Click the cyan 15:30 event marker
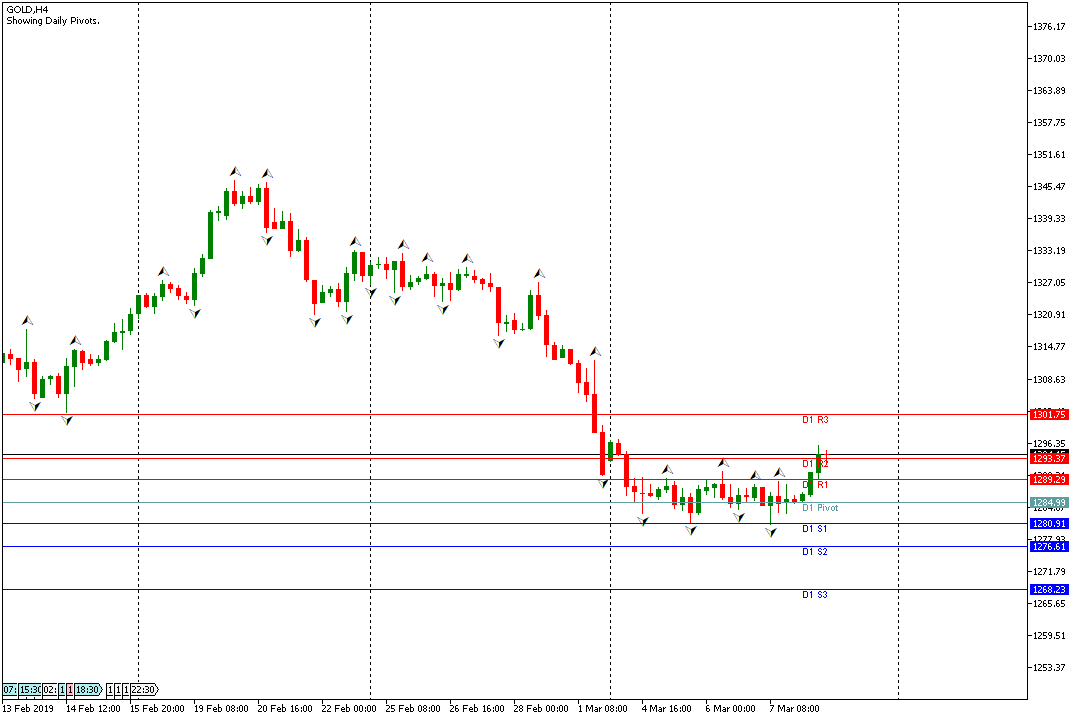 30,690
